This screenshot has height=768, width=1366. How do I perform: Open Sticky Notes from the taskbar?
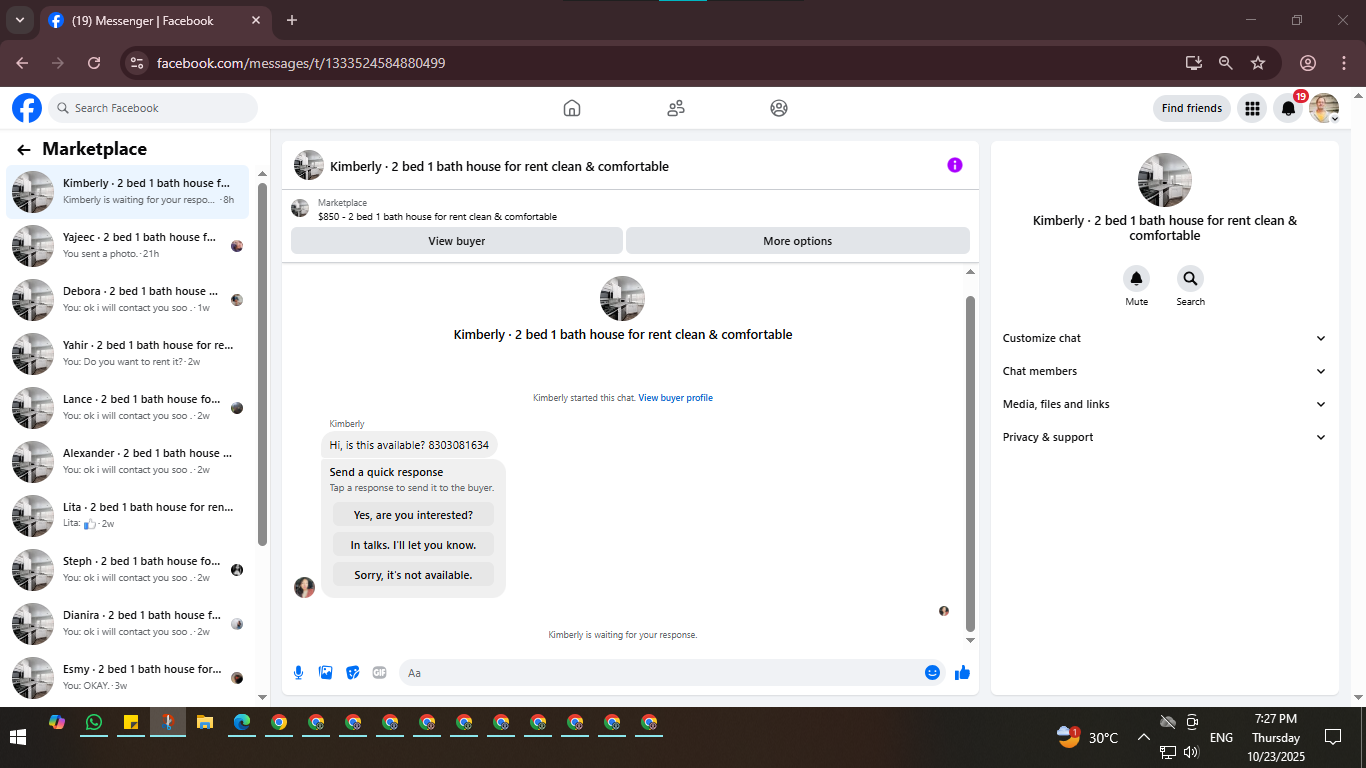point(131,722)
